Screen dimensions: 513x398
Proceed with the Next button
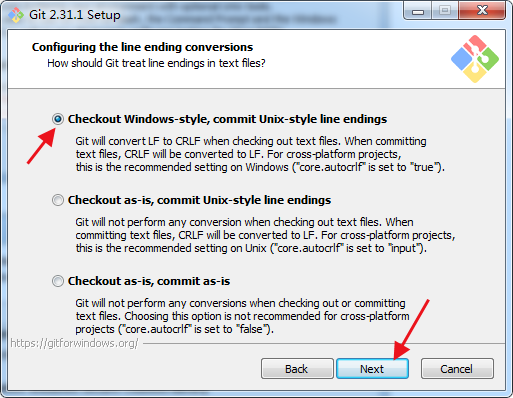coord(372,369)
